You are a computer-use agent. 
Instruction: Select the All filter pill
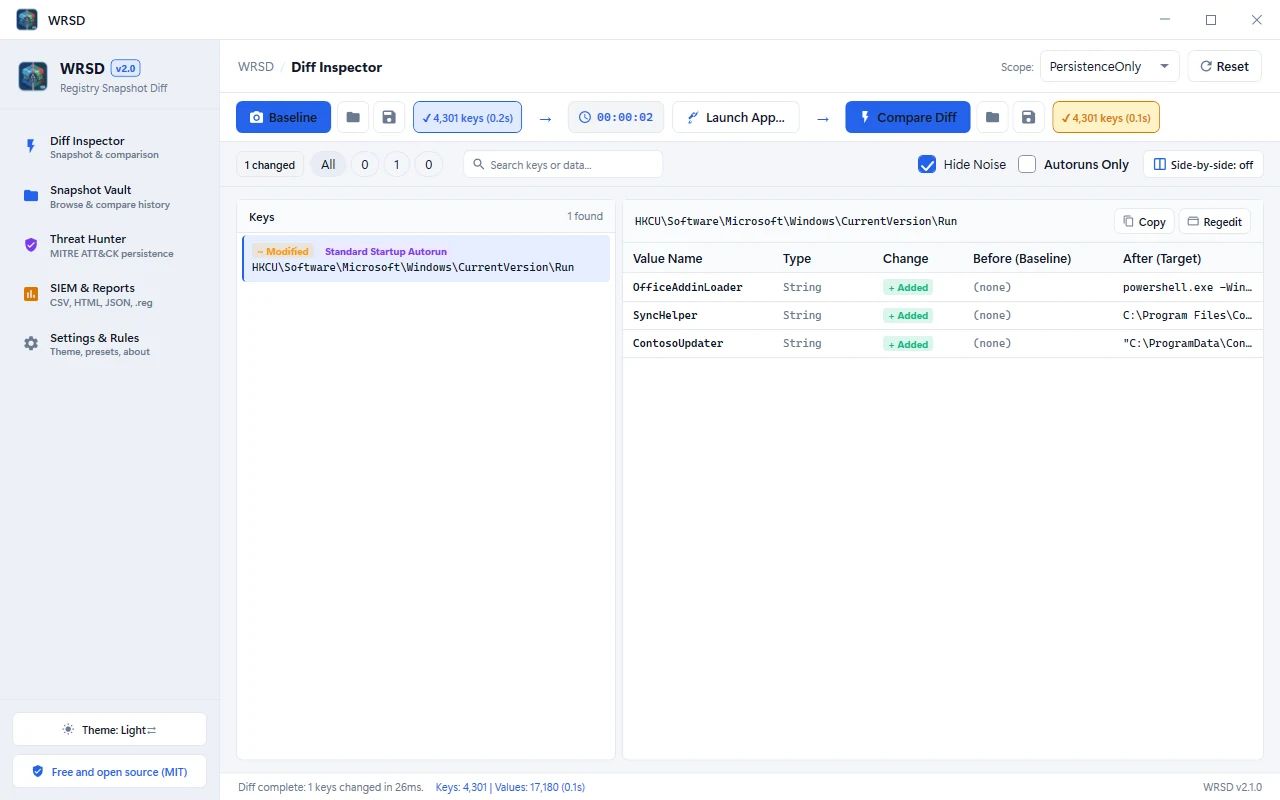[x=328, y=164]
